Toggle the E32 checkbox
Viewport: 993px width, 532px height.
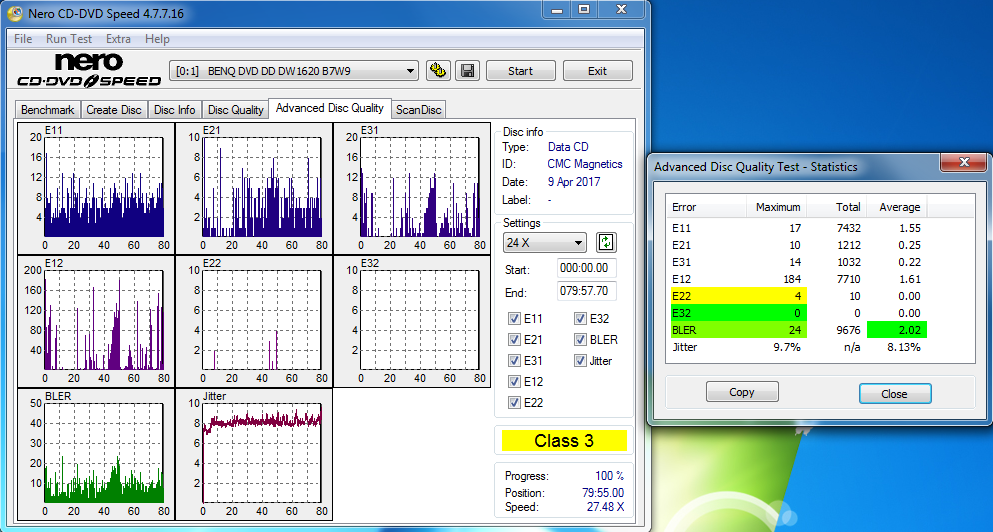(x=580, y=319)
